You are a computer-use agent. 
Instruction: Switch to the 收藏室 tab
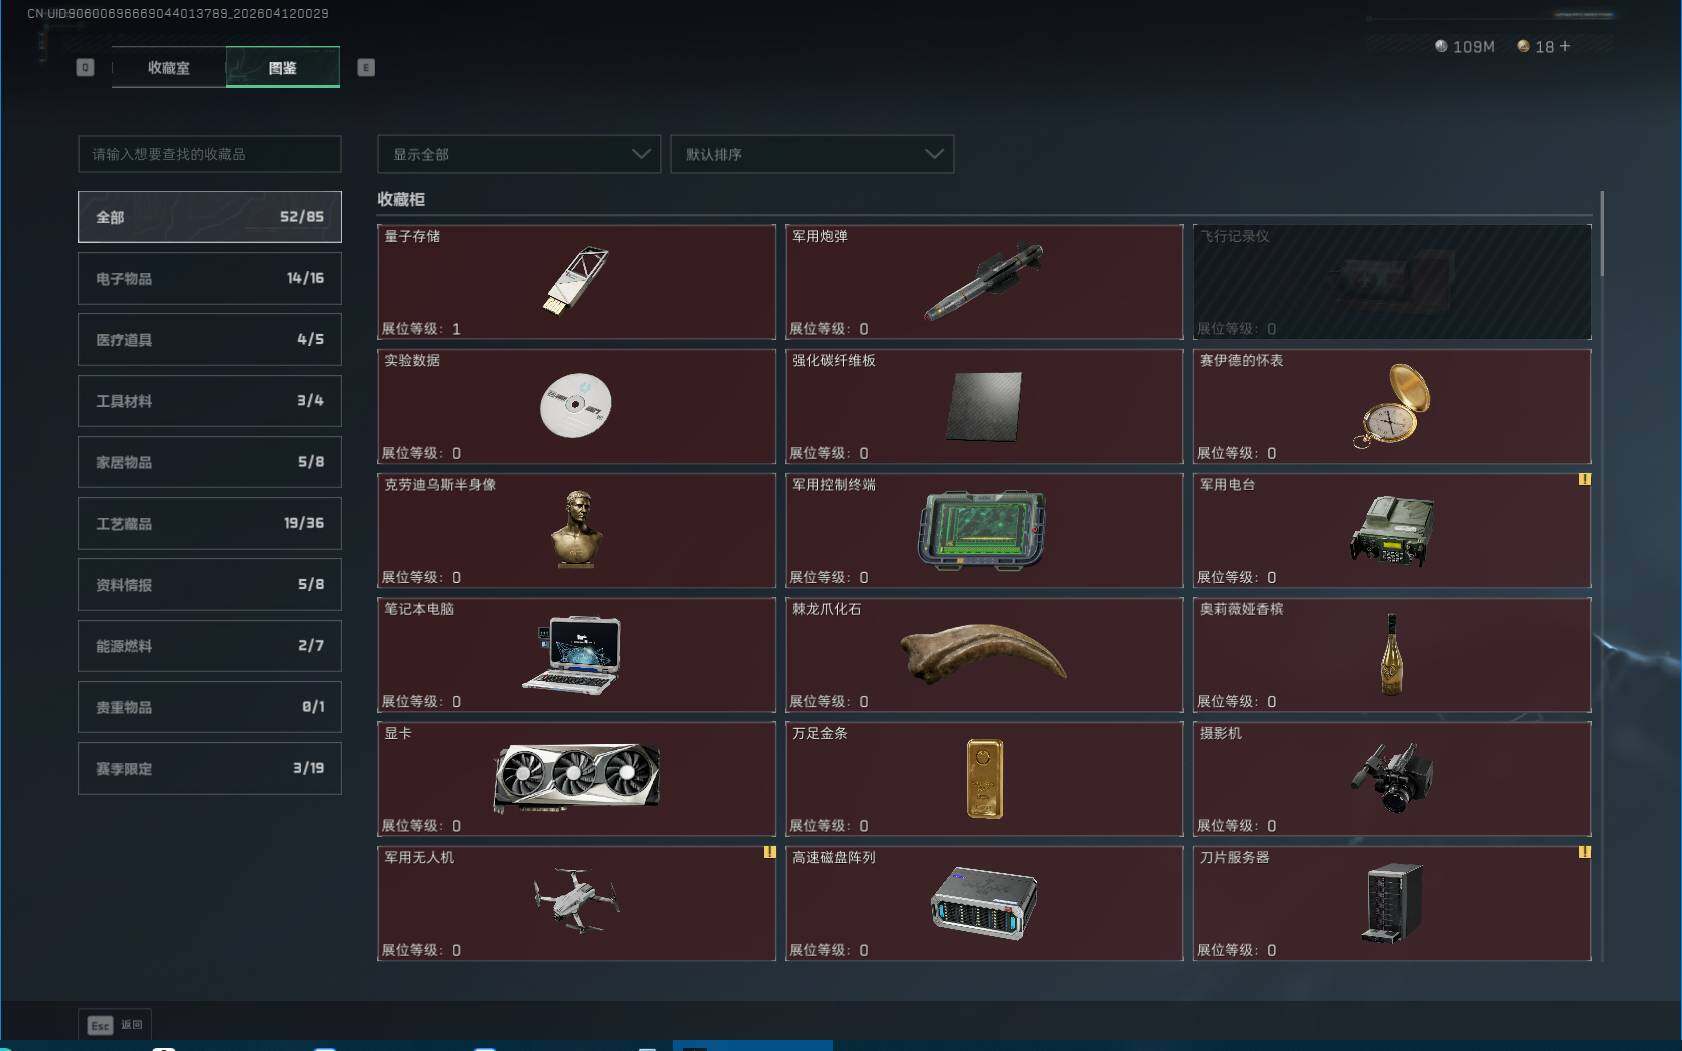coord(169,67)
